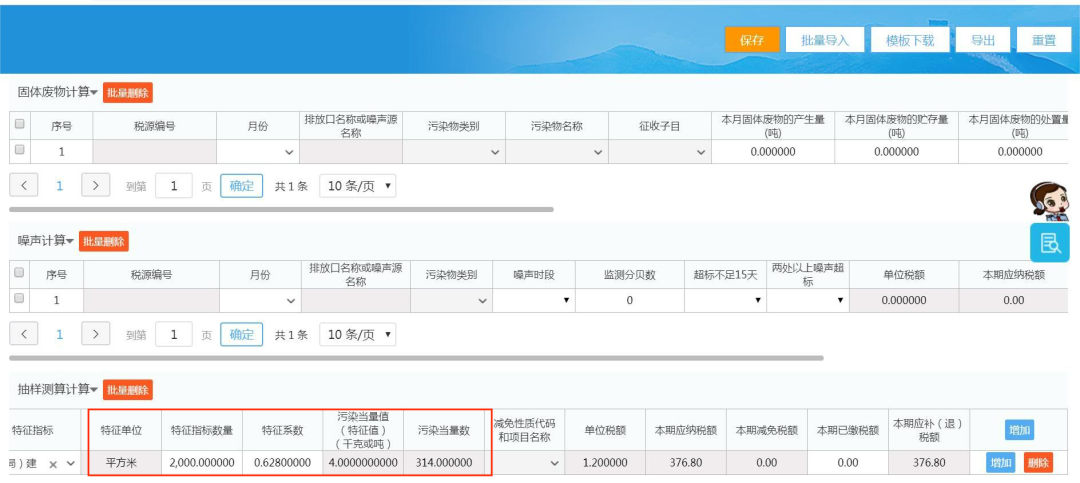Tick row 1 checkbox in 固体废物计算 table
This screenshot has width=1080, height=483.
click(x=19, y=149)
